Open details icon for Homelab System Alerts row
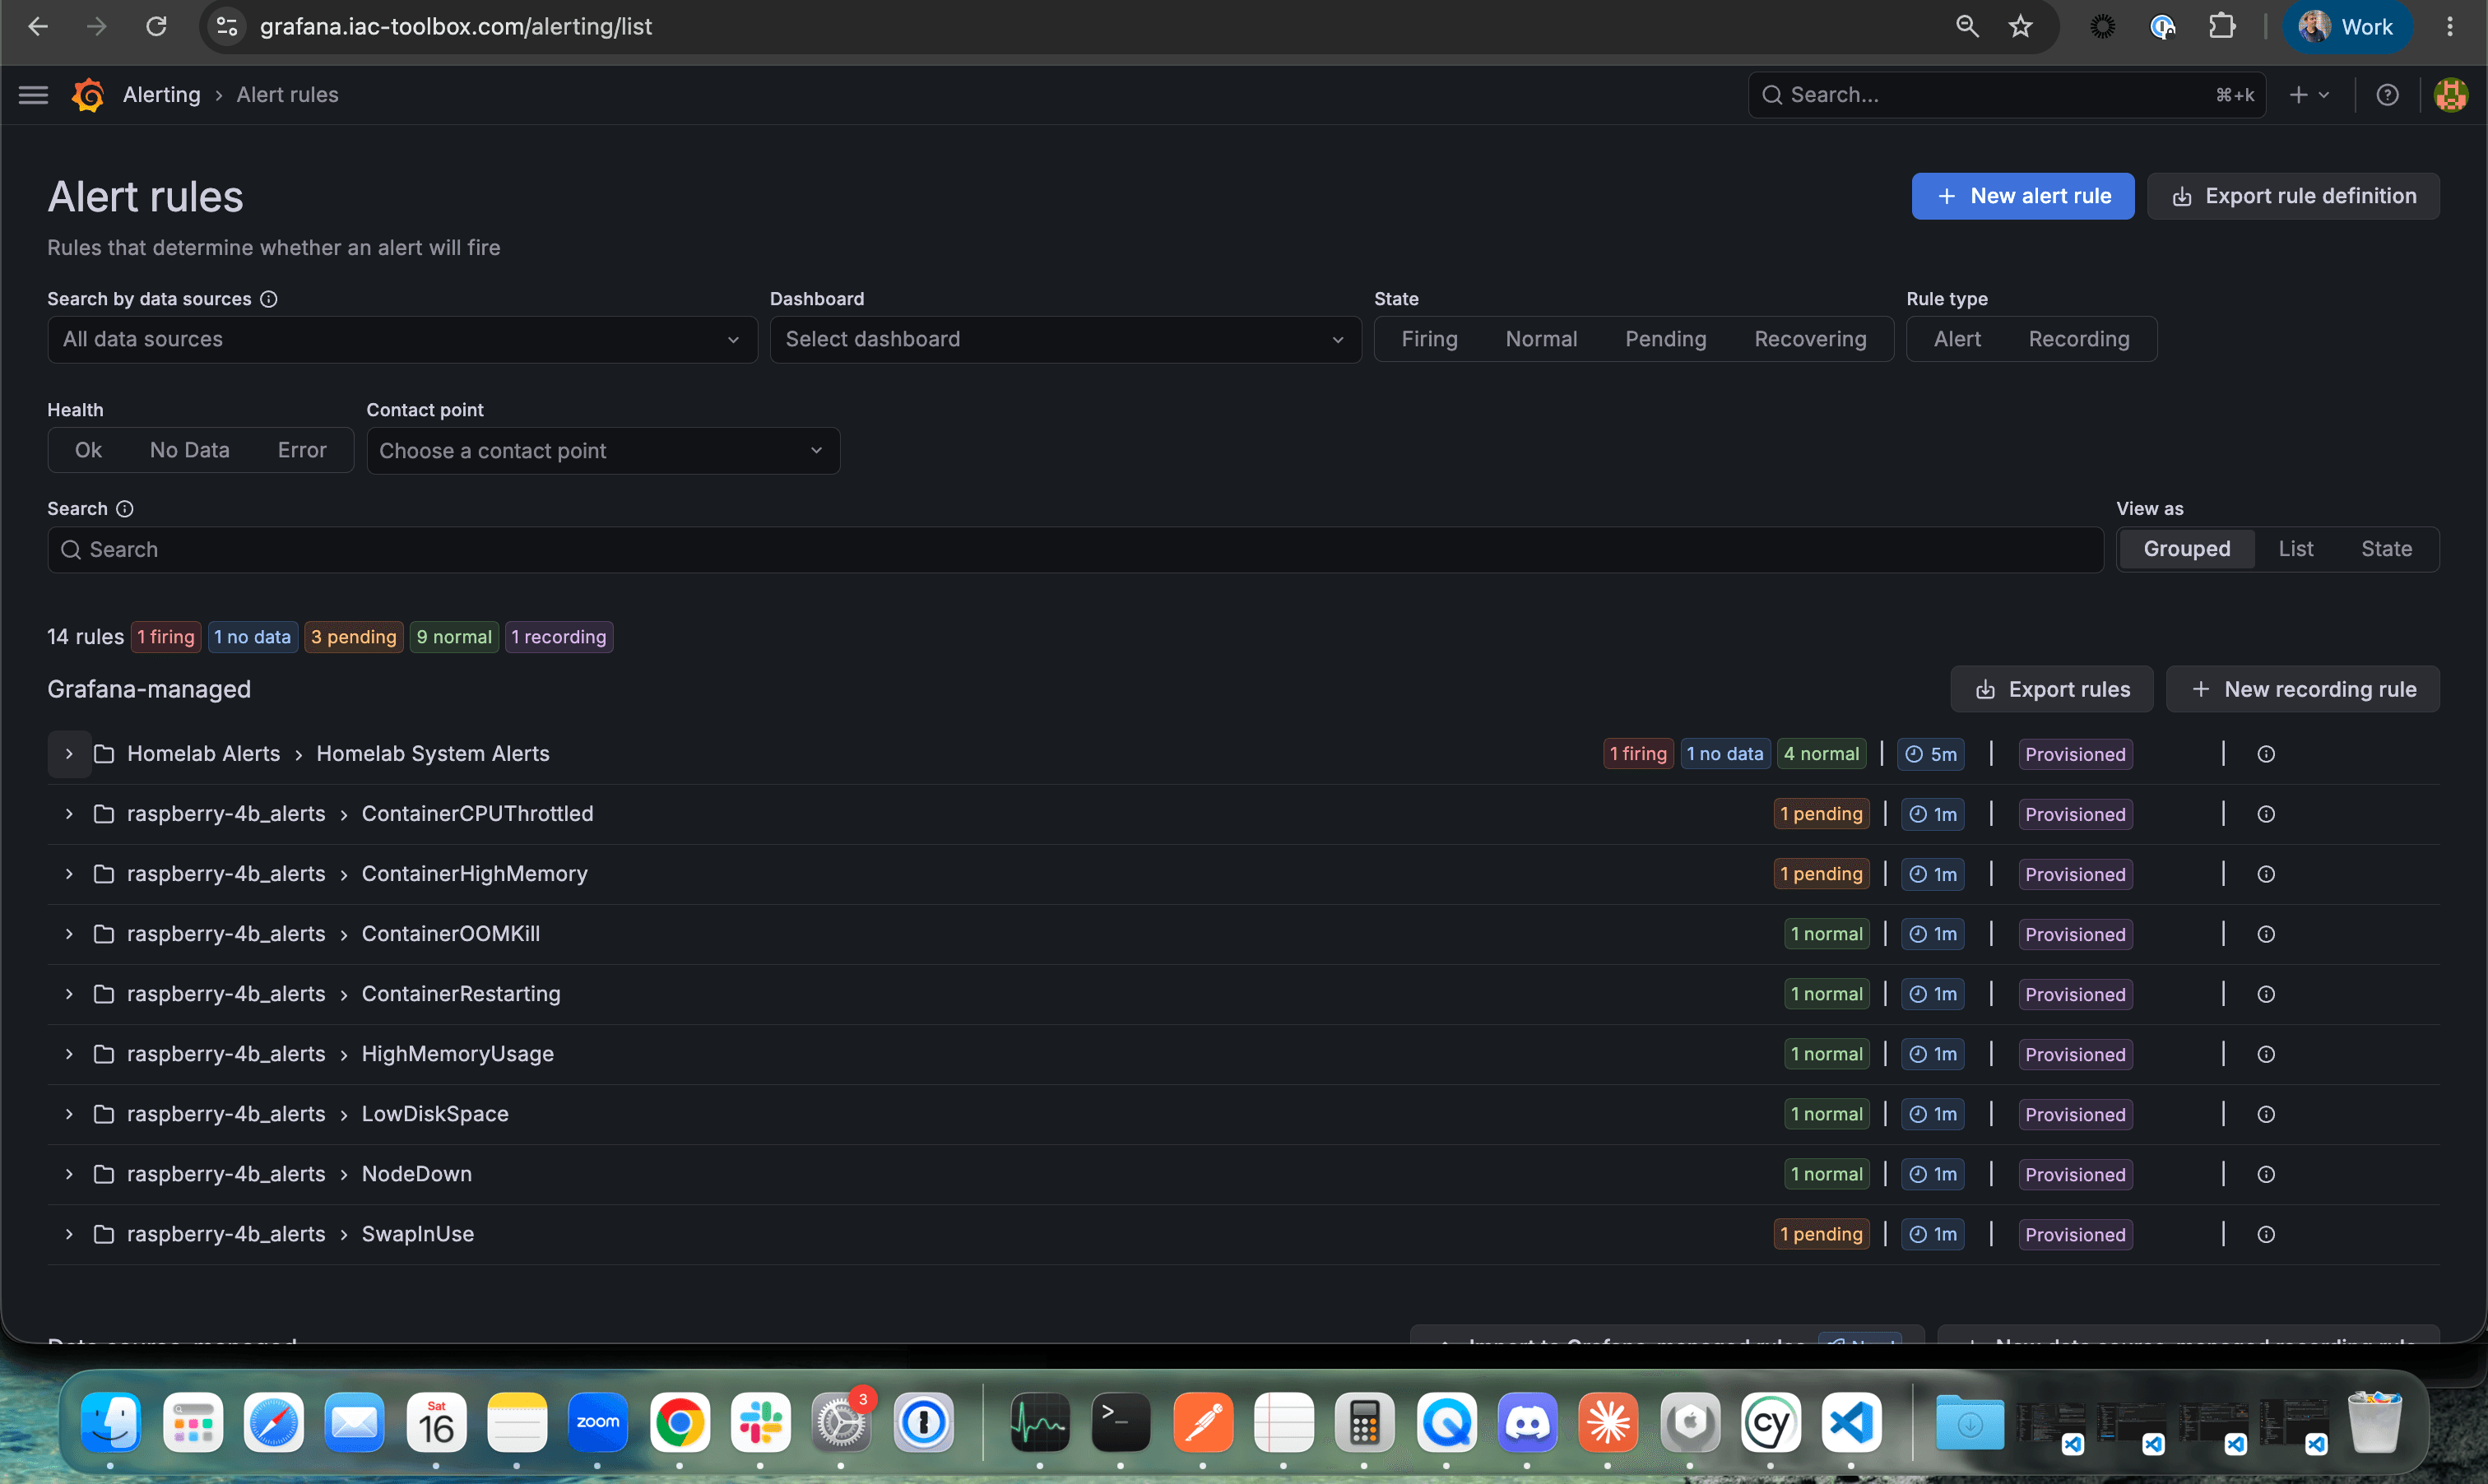Screen dimensions: 2488x1484 pyautogui.click(x=2266, y=754)
